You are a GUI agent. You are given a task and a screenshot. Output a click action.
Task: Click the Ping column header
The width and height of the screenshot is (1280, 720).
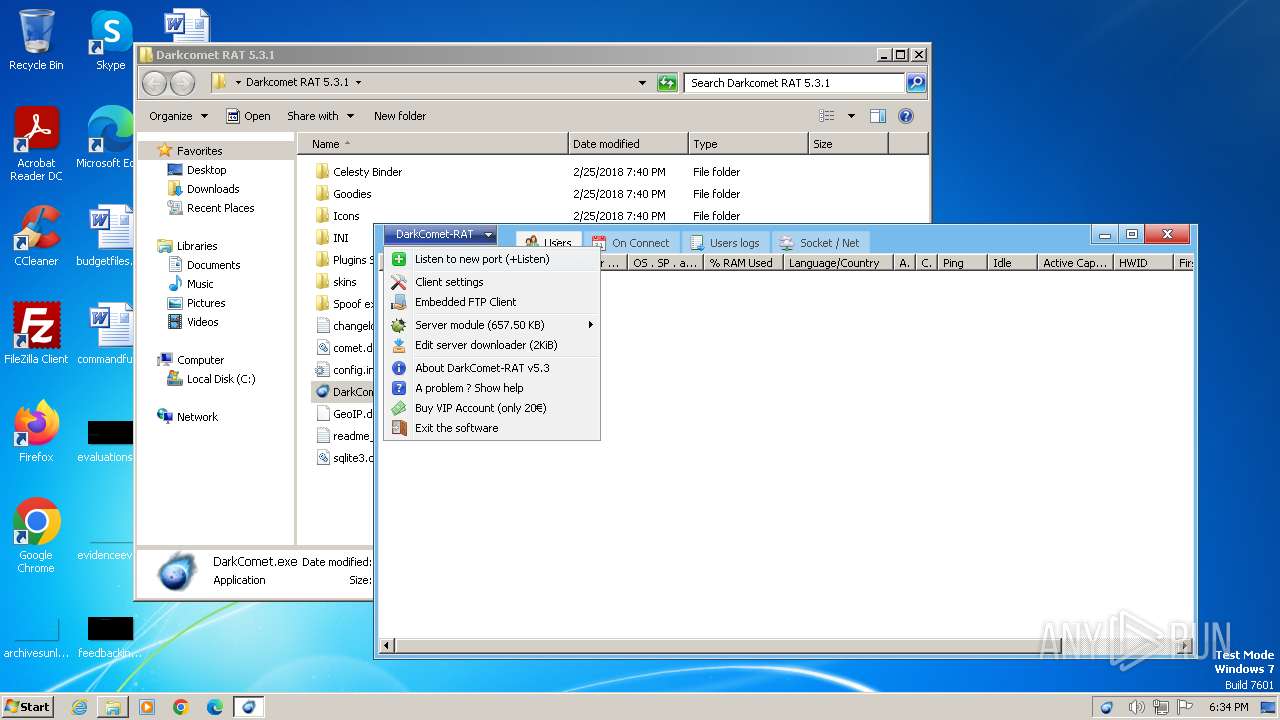coord(960,263)
